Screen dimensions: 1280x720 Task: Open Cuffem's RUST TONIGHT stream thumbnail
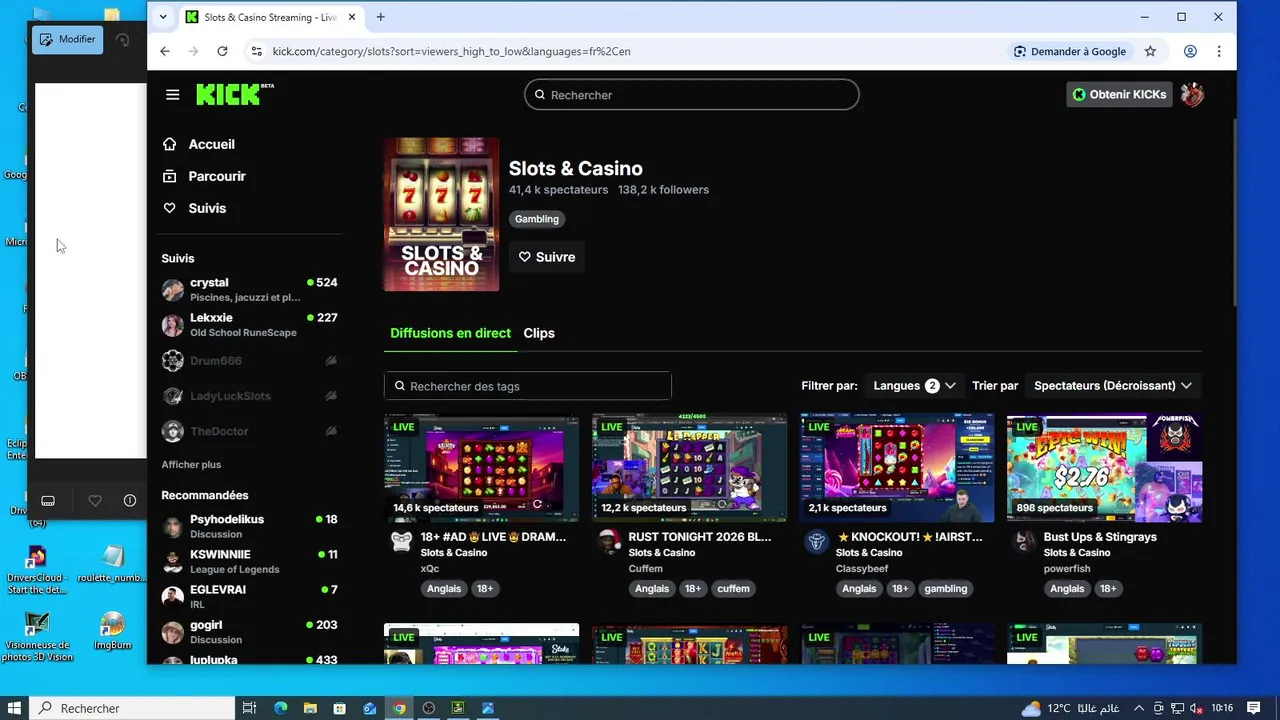point(689,468)
